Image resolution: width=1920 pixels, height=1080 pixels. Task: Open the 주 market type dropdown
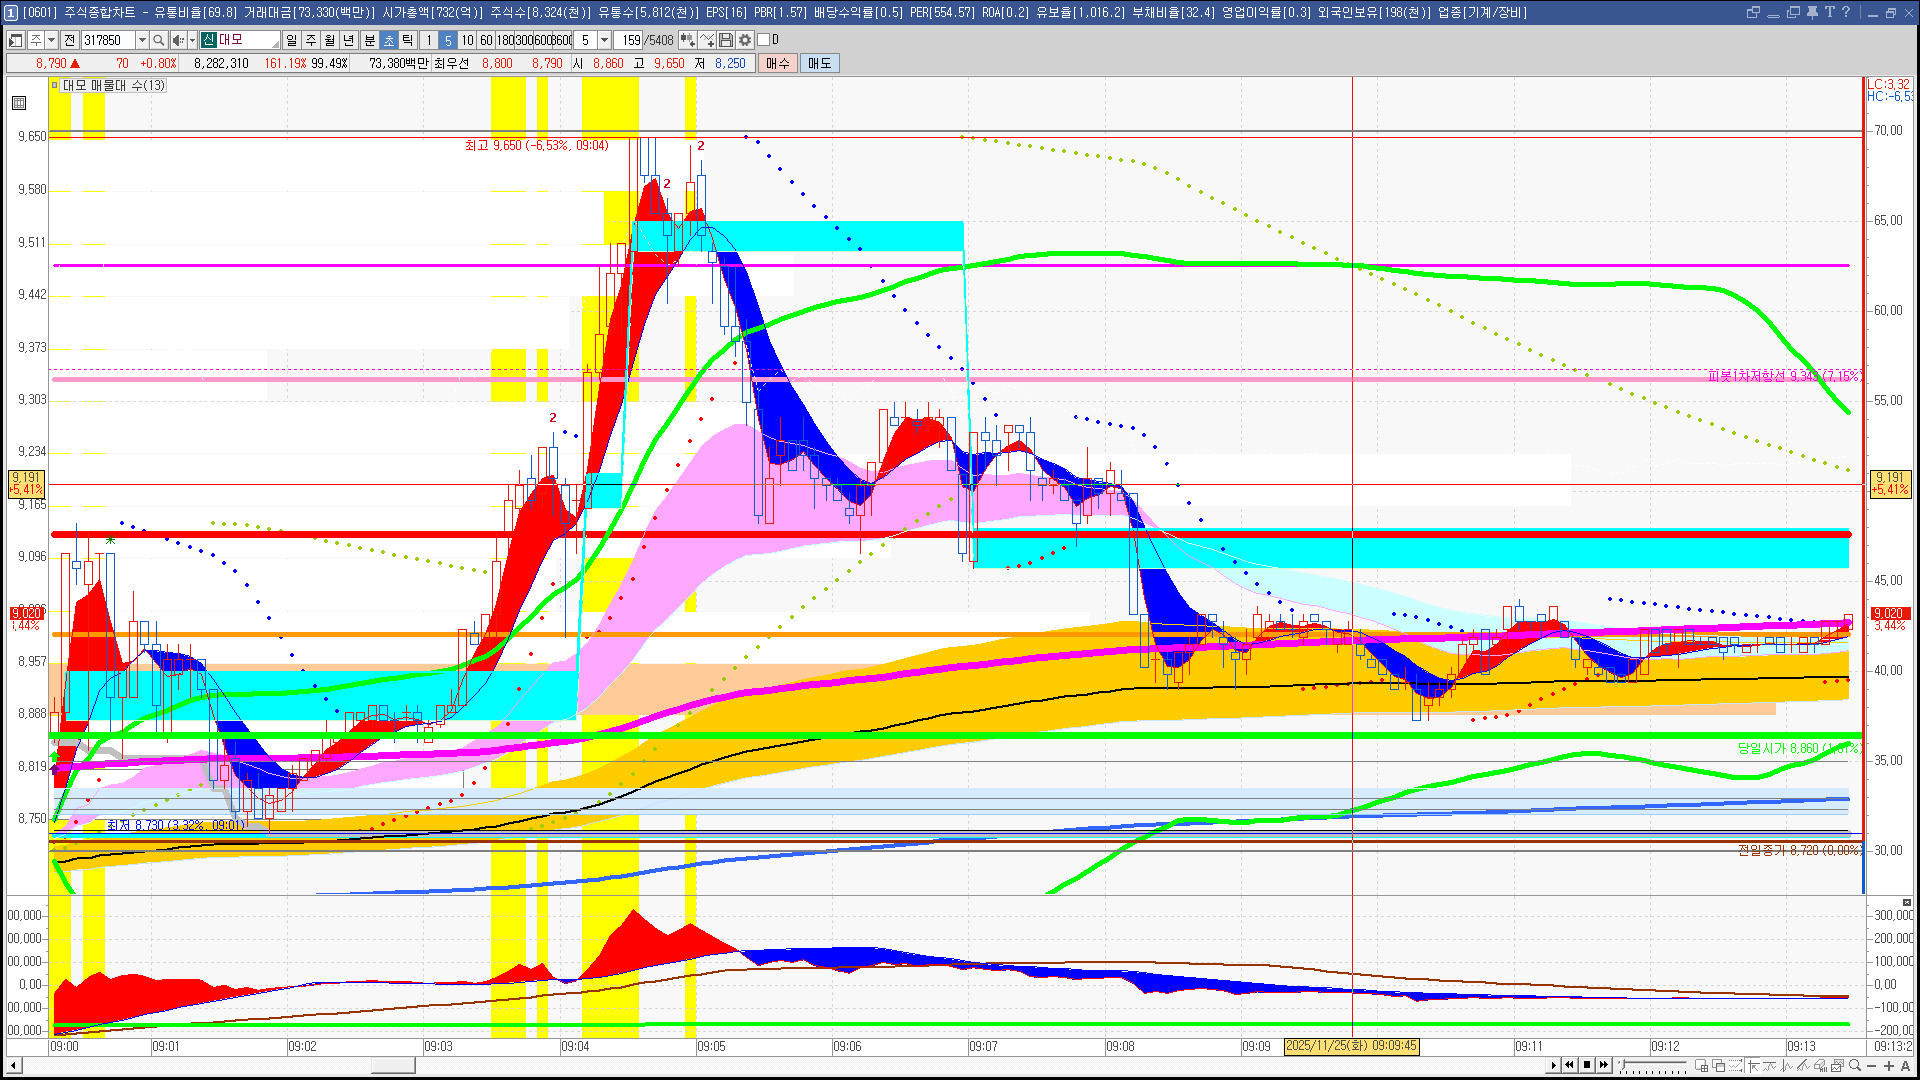51,40
